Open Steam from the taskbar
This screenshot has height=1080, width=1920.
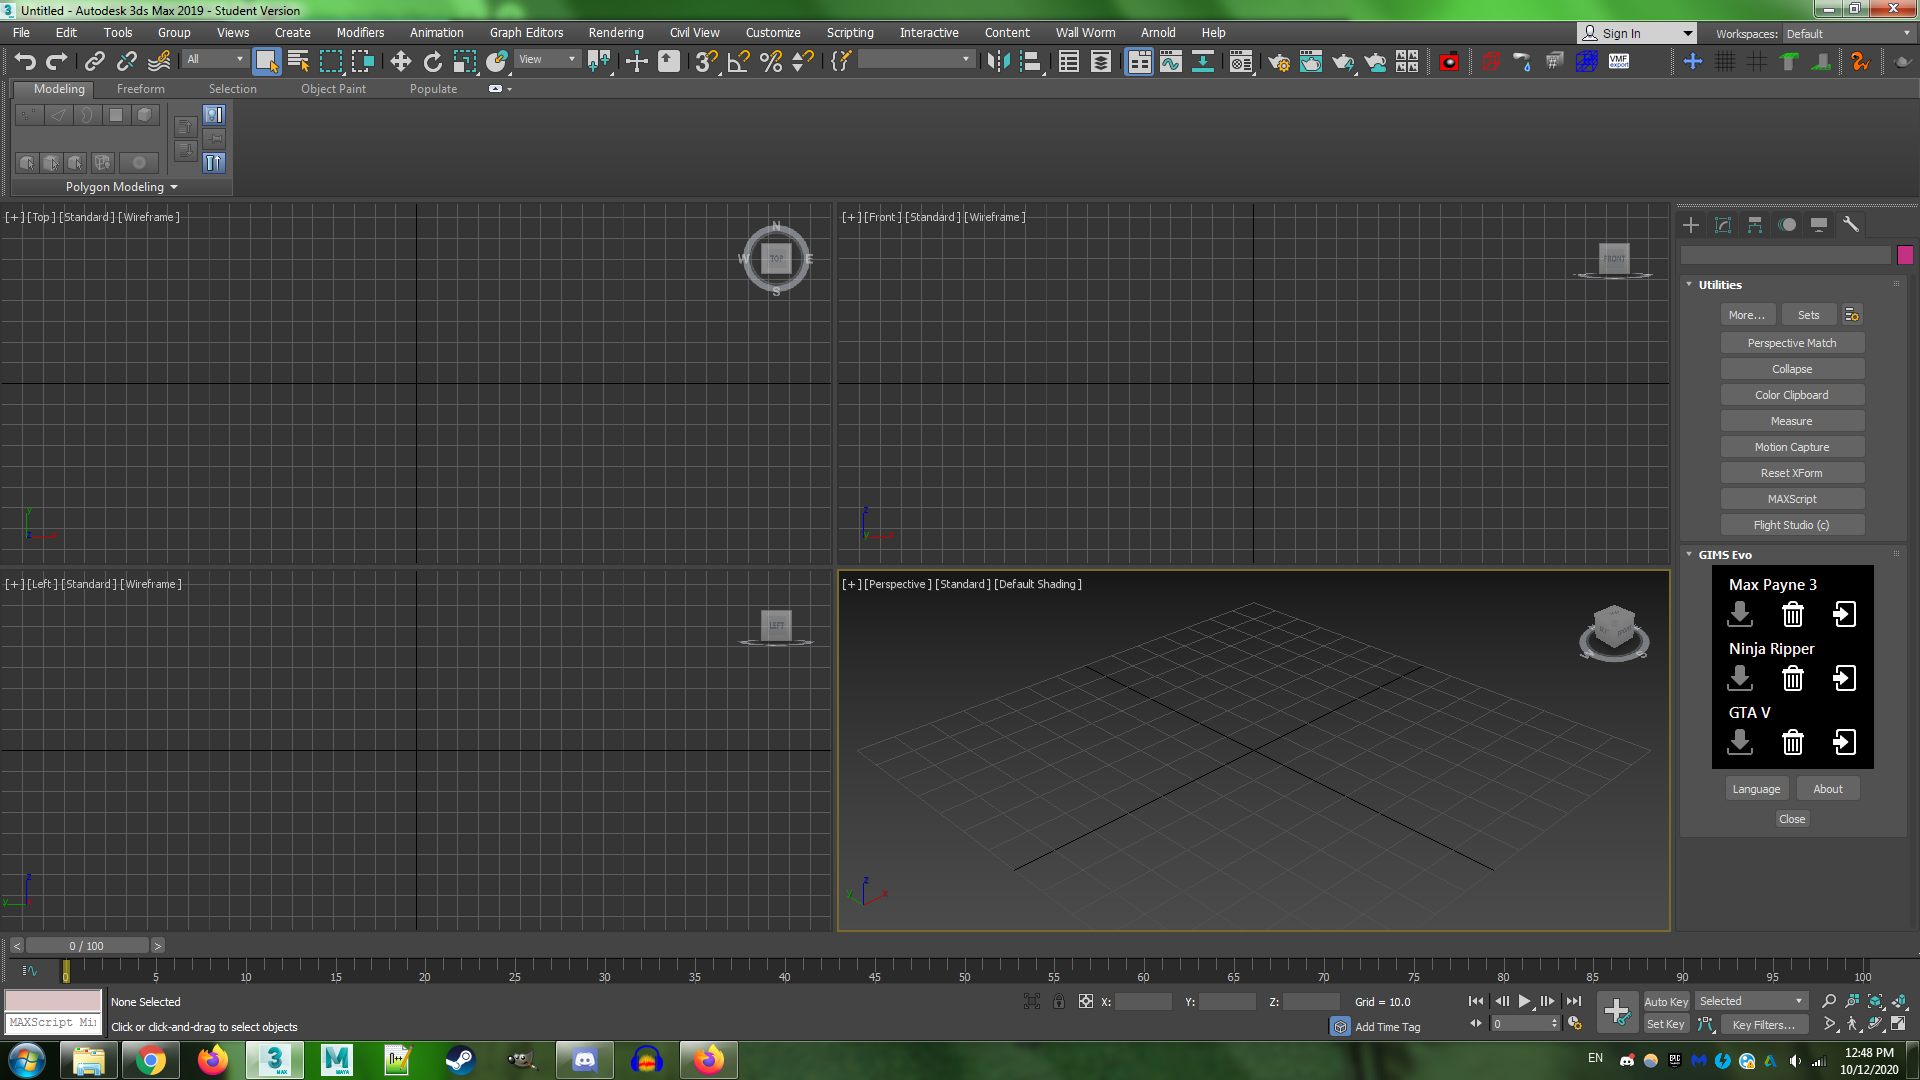pos(459,1060)
